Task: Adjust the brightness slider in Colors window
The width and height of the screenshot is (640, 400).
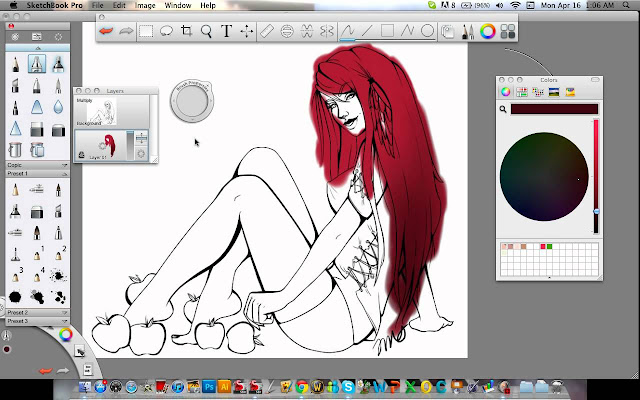Action: click(x=596, y=176)
